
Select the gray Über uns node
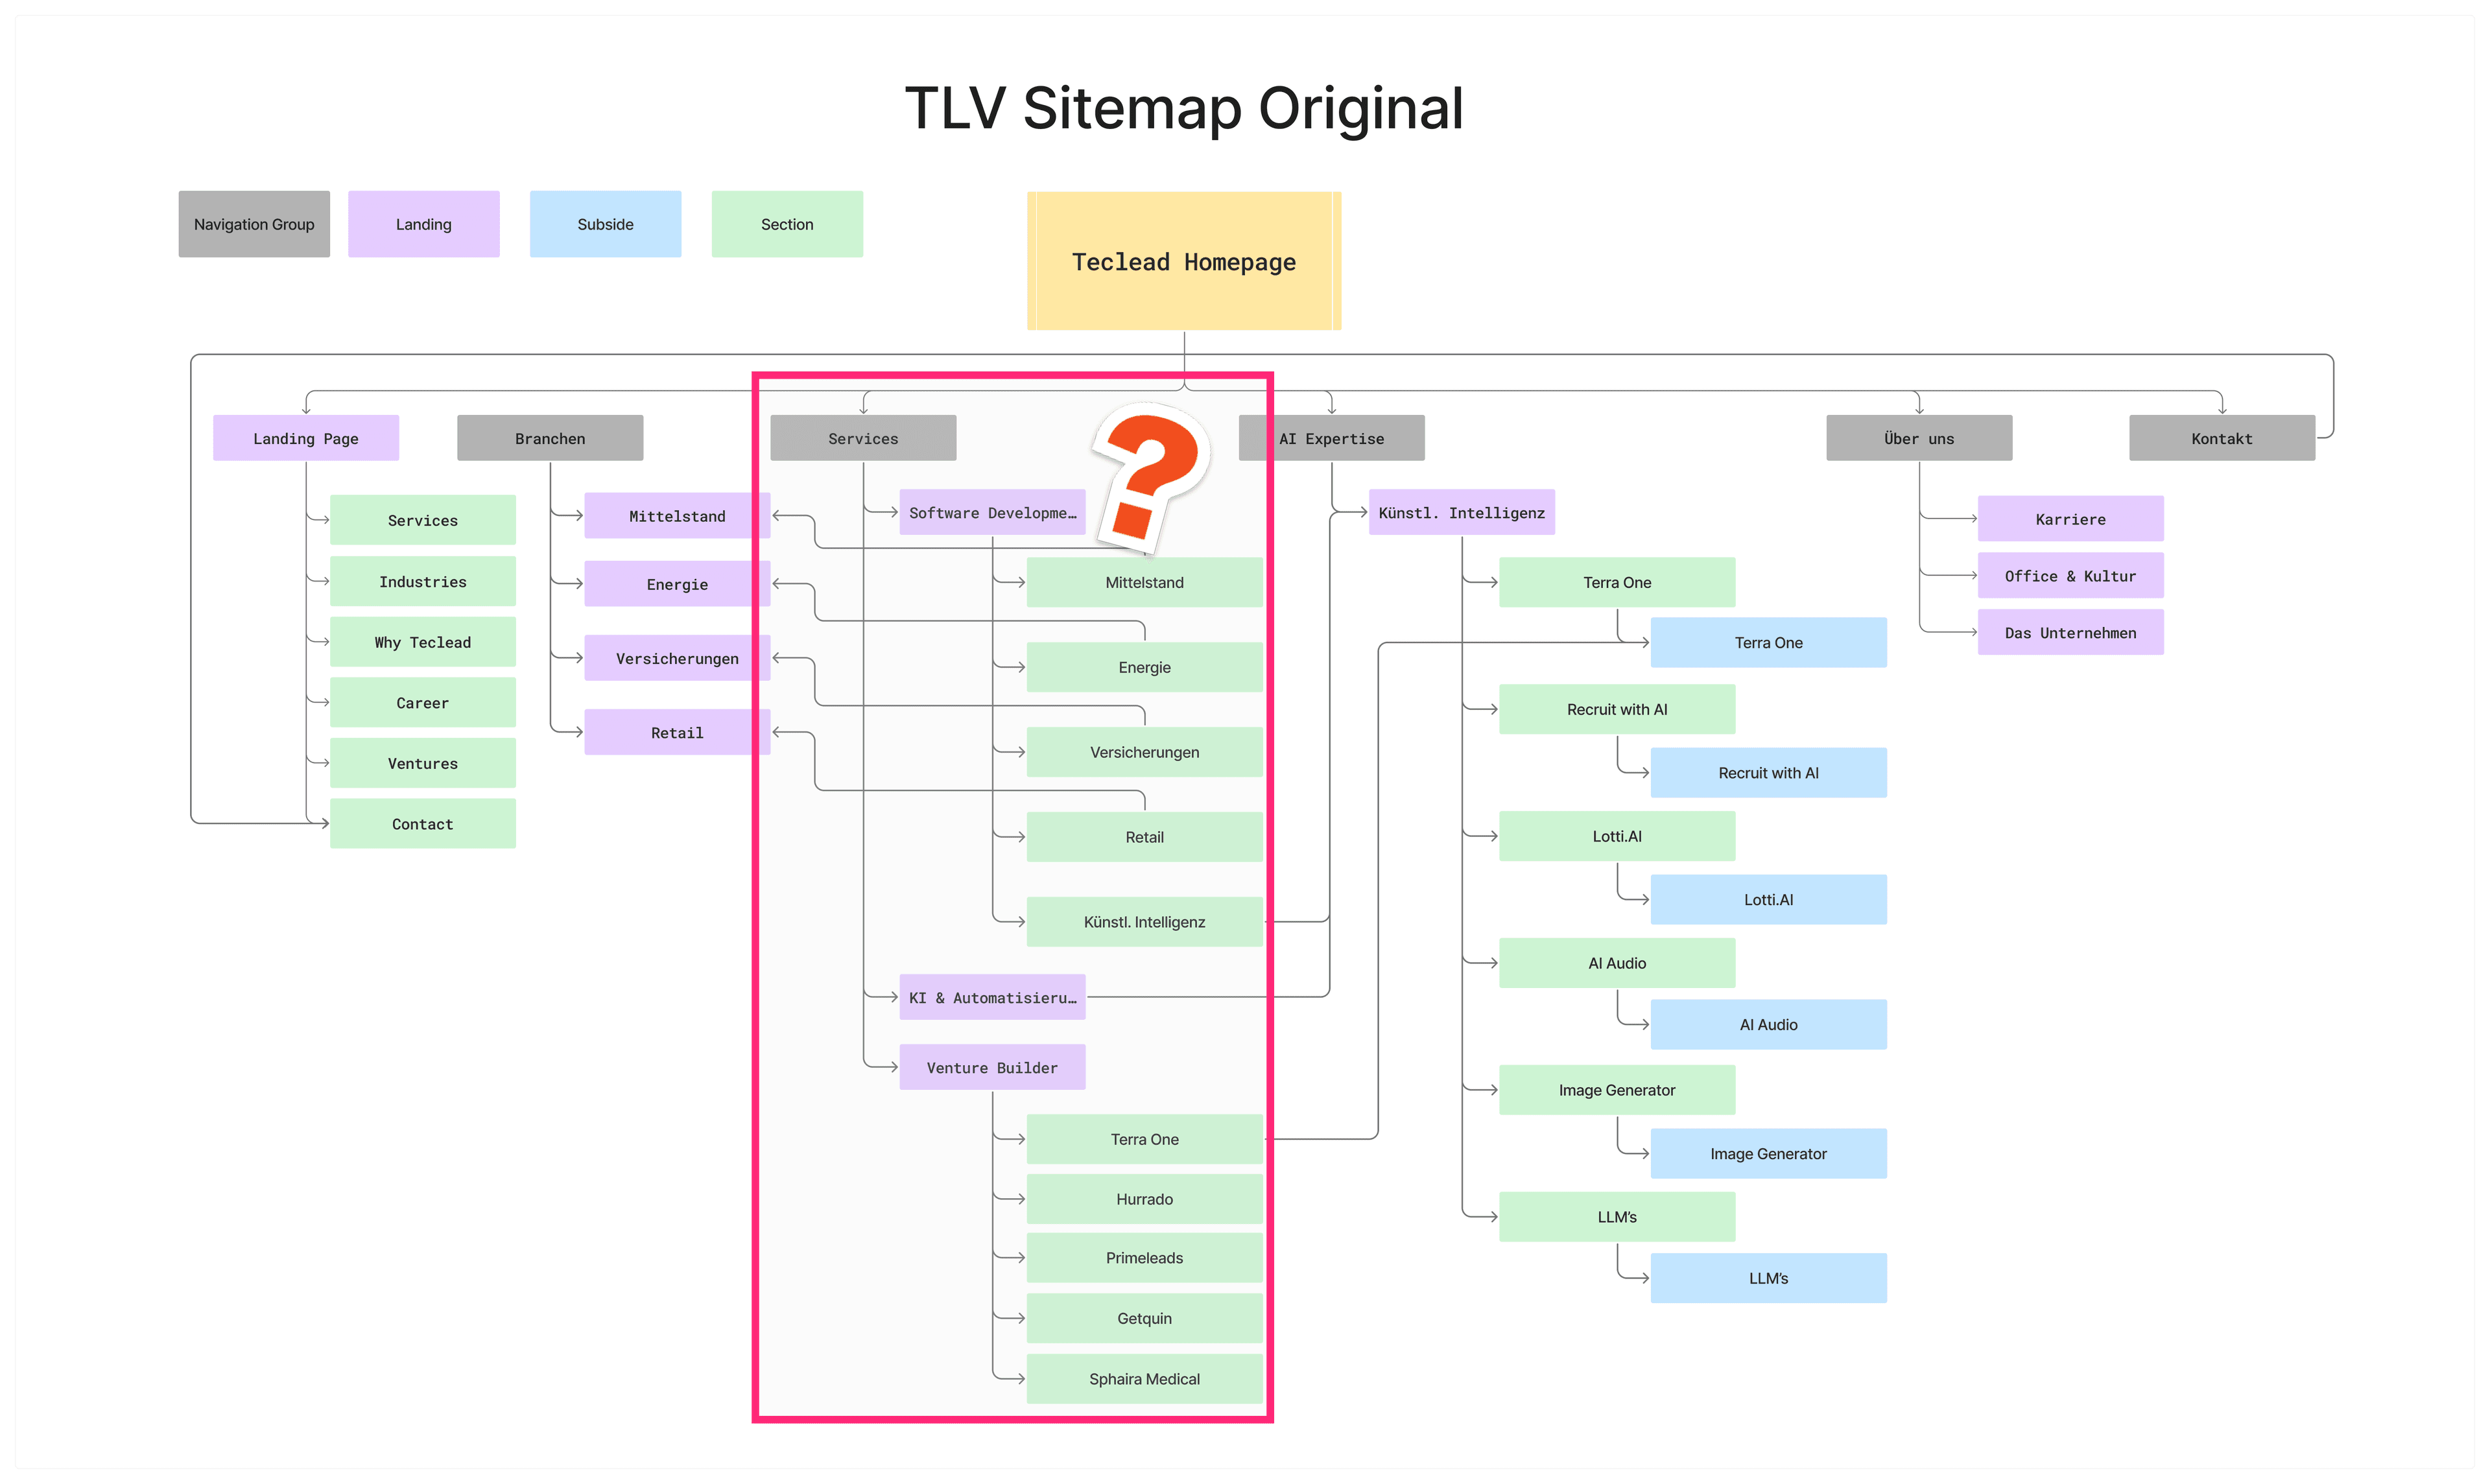[x=1919, y=438]
